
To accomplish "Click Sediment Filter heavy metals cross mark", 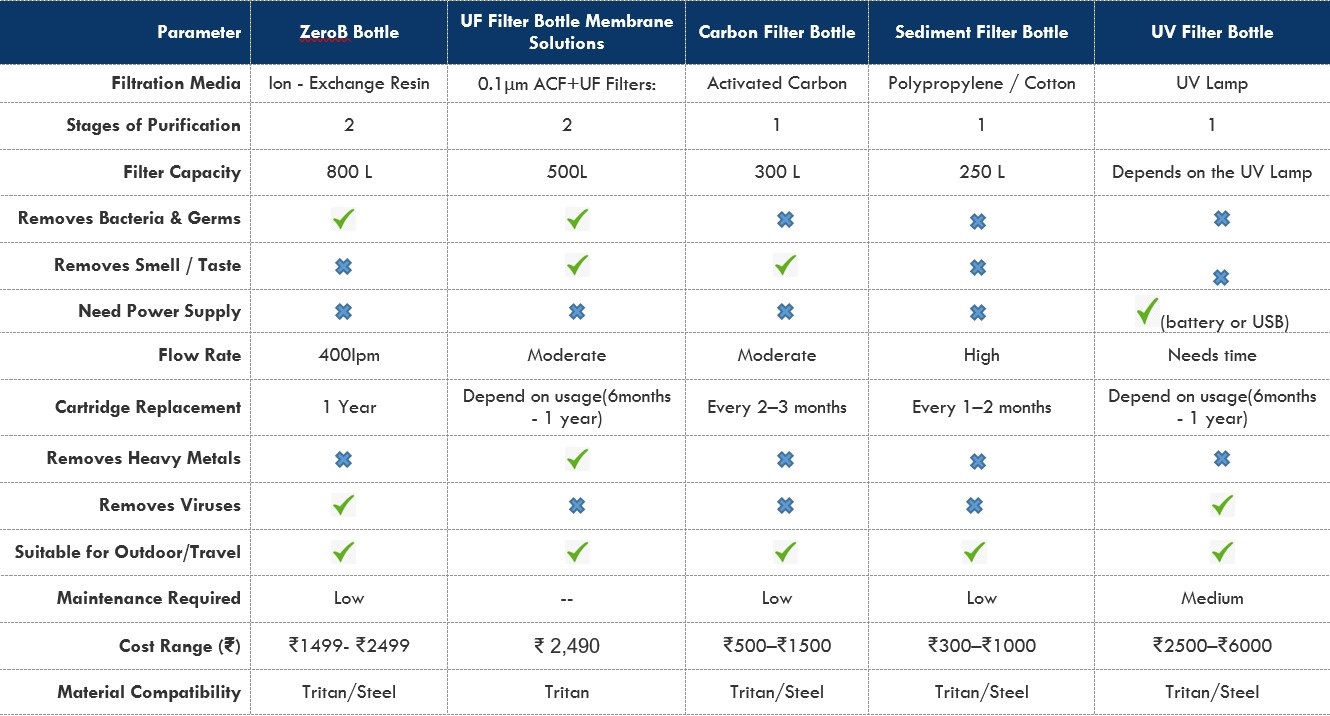I will 977,461.
